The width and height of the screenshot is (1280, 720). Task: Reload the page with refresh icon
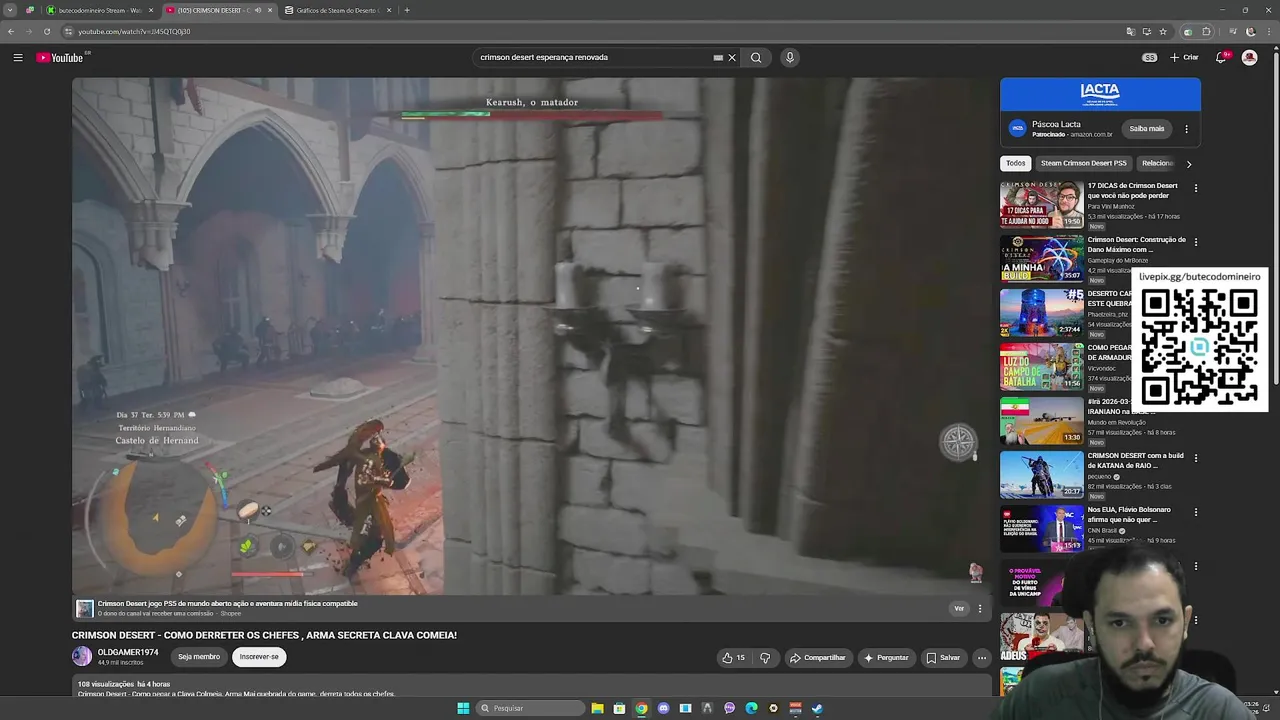pos(47,31)
